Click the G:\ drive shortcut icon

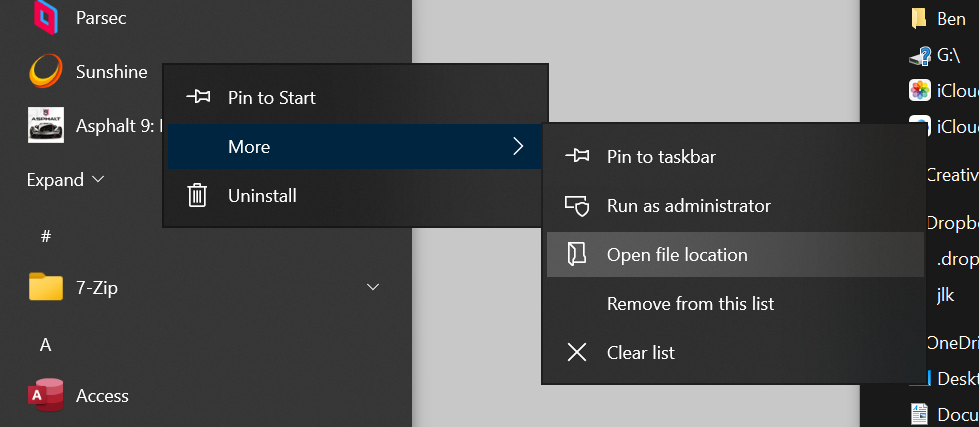point(919,56)
